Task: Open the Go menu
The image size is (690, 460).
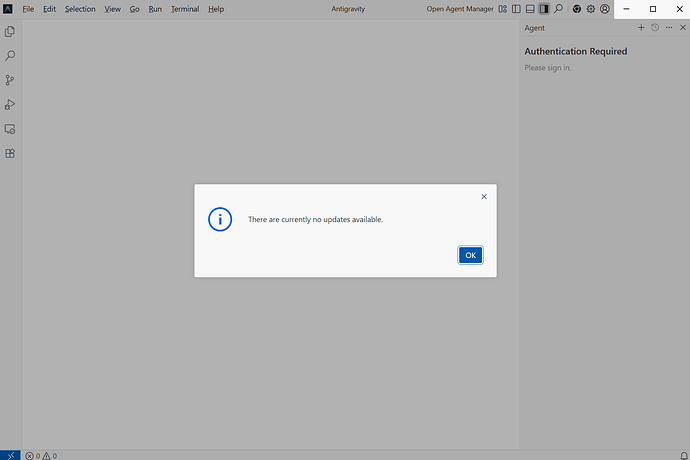Action: 134,9
